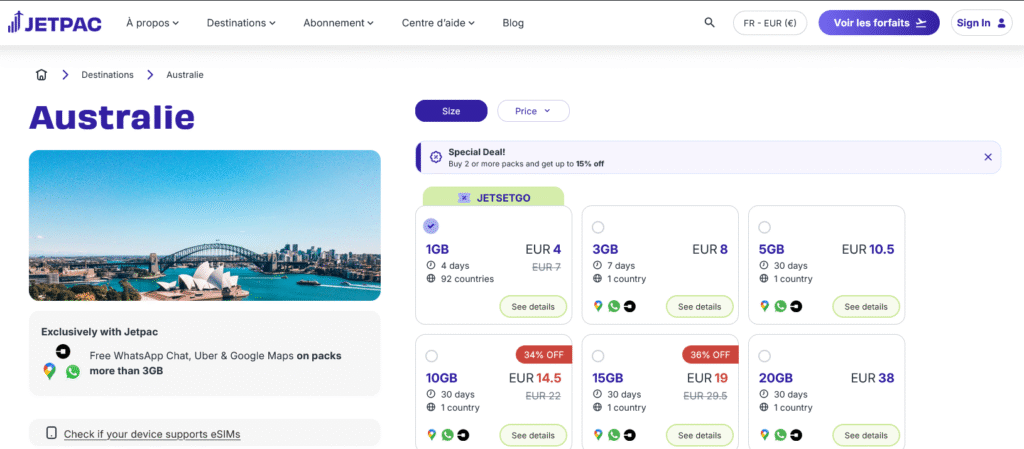Click the Special Deal badge icon
Viewport: 1024px width, 449px height.
[436, 157]
